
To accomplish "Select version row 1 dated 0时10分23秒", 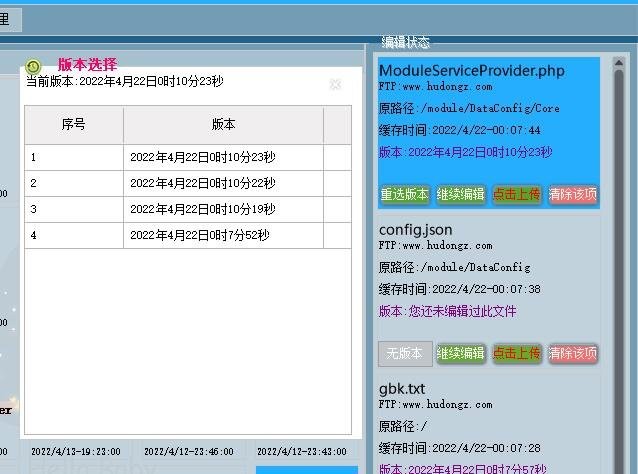I will pyautogui.click(x=188, y=157).
